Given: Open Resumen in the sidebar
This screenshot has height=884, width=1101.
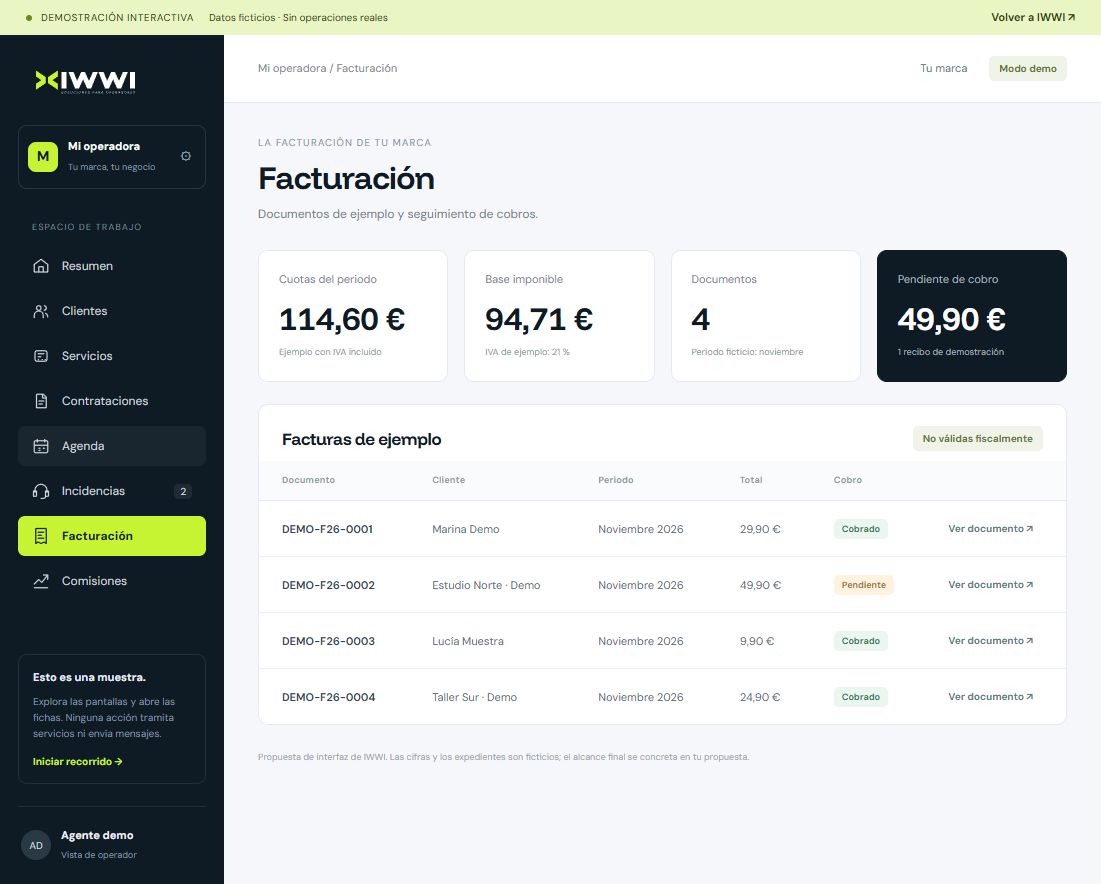Looking at the screenshot, I should pos(112,266).
